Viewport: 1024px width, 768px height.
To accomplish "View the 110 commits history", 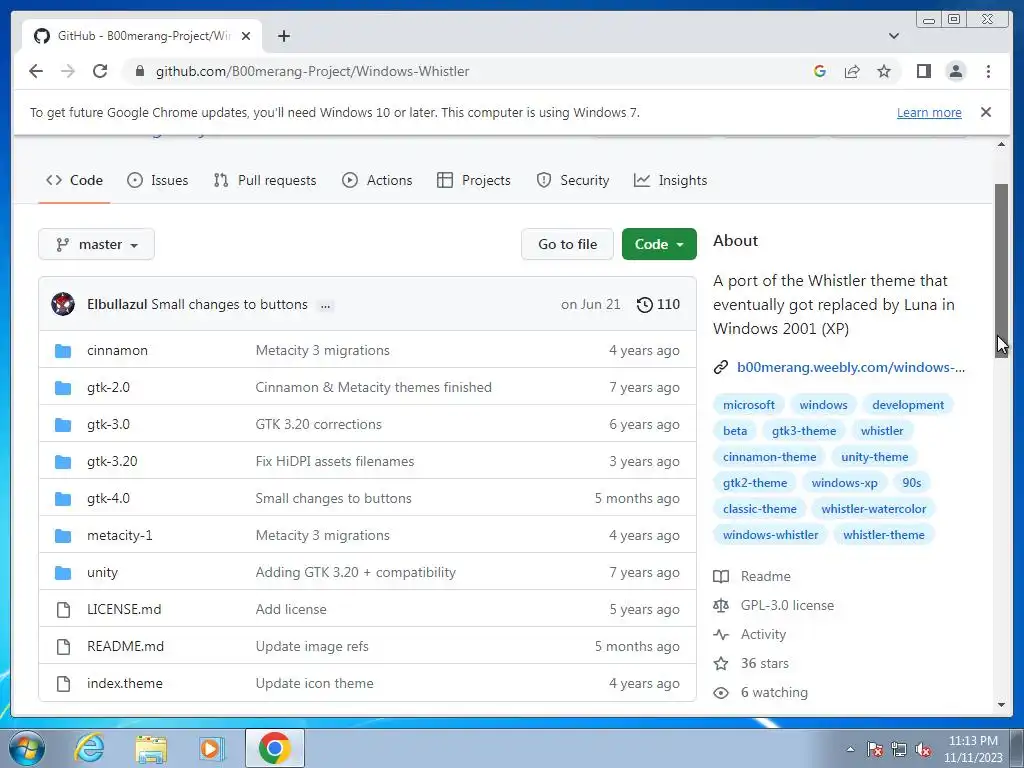I will click(x=658, y=304).
